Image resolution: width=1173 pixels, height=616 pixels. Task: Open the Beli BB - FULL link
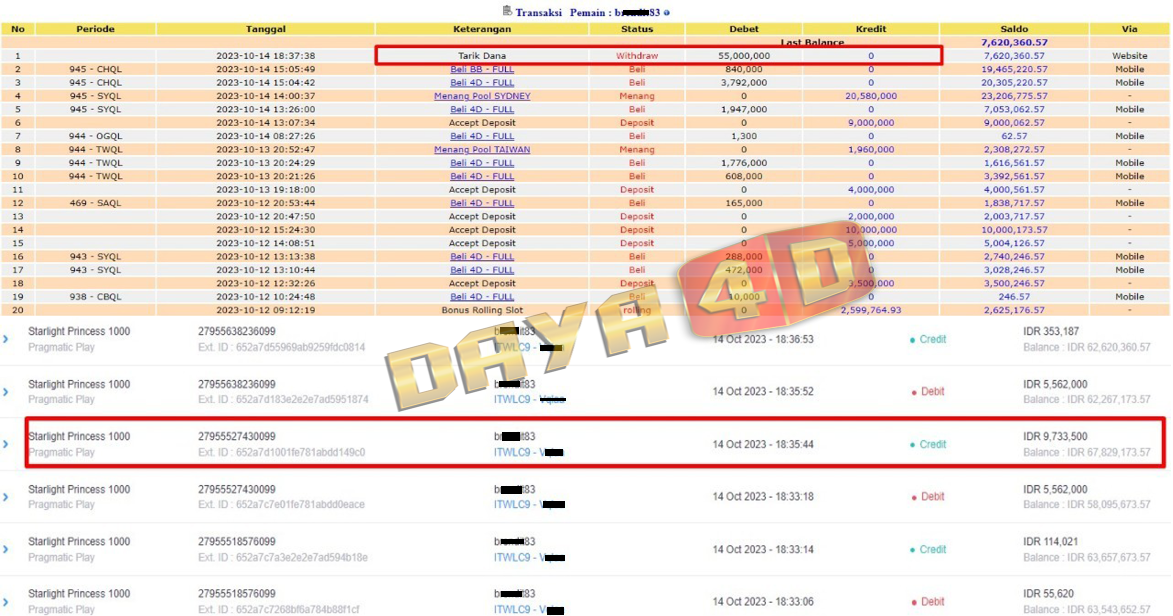tap(482, 69)
